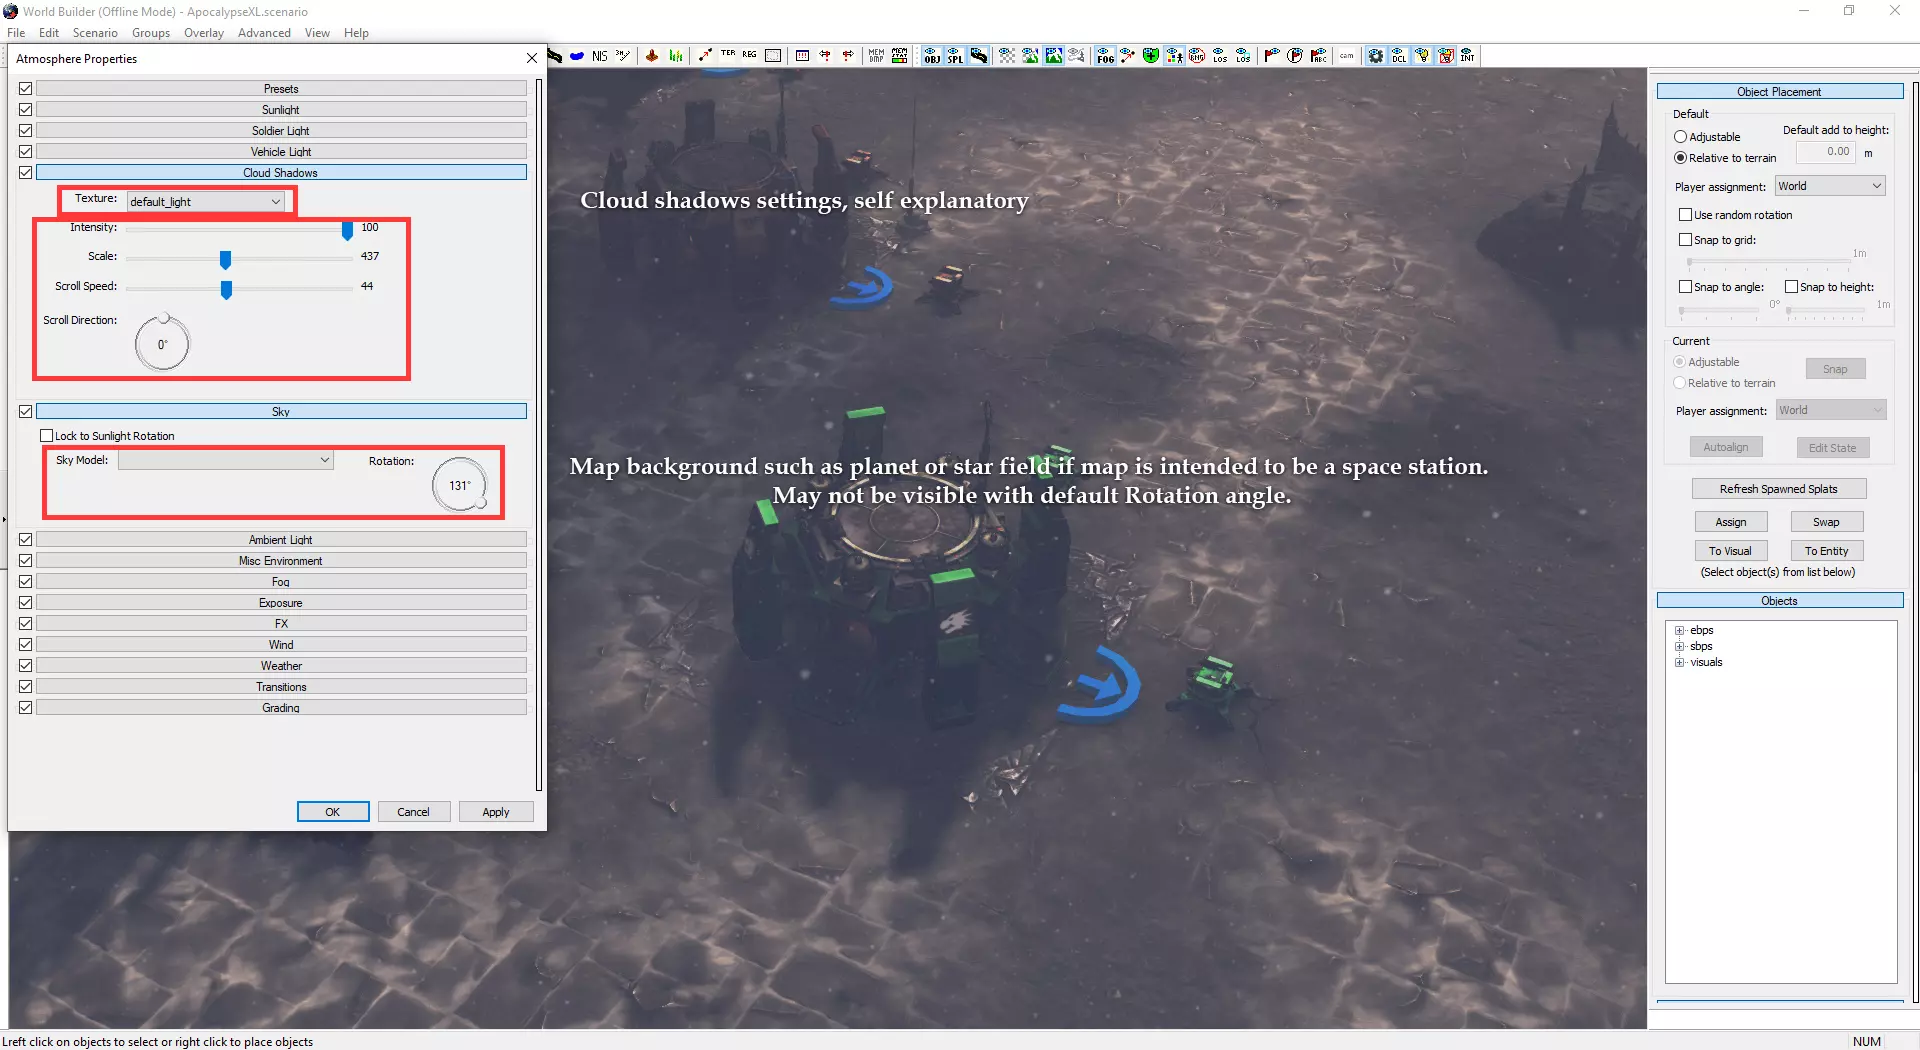Select the green grass editor icon
Viewport: 1920px width, 1050px height.
[x=676, y=56]
